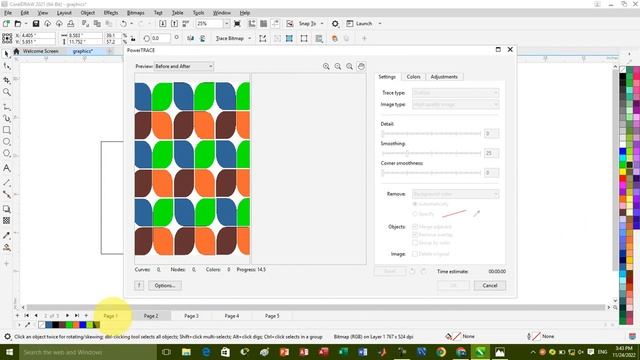The image size is (640, 360).
Task: Open the Bitmaps menu
Action: pos(136,13)
